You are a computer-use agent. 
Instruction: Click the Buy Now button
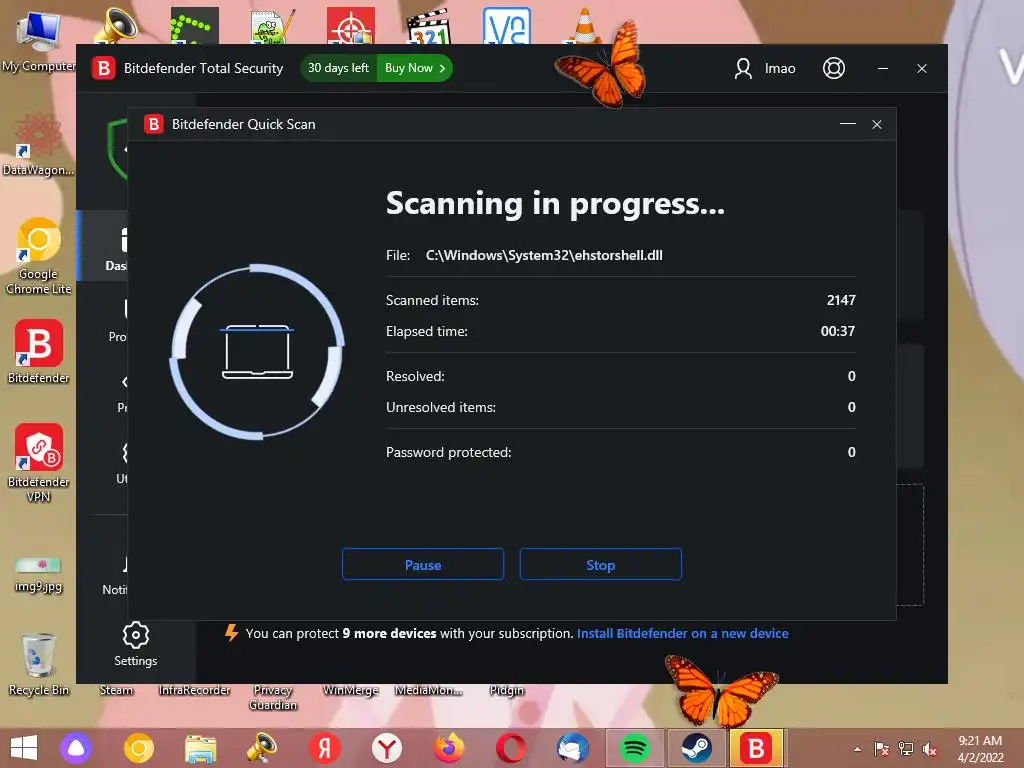click(415, 68)
